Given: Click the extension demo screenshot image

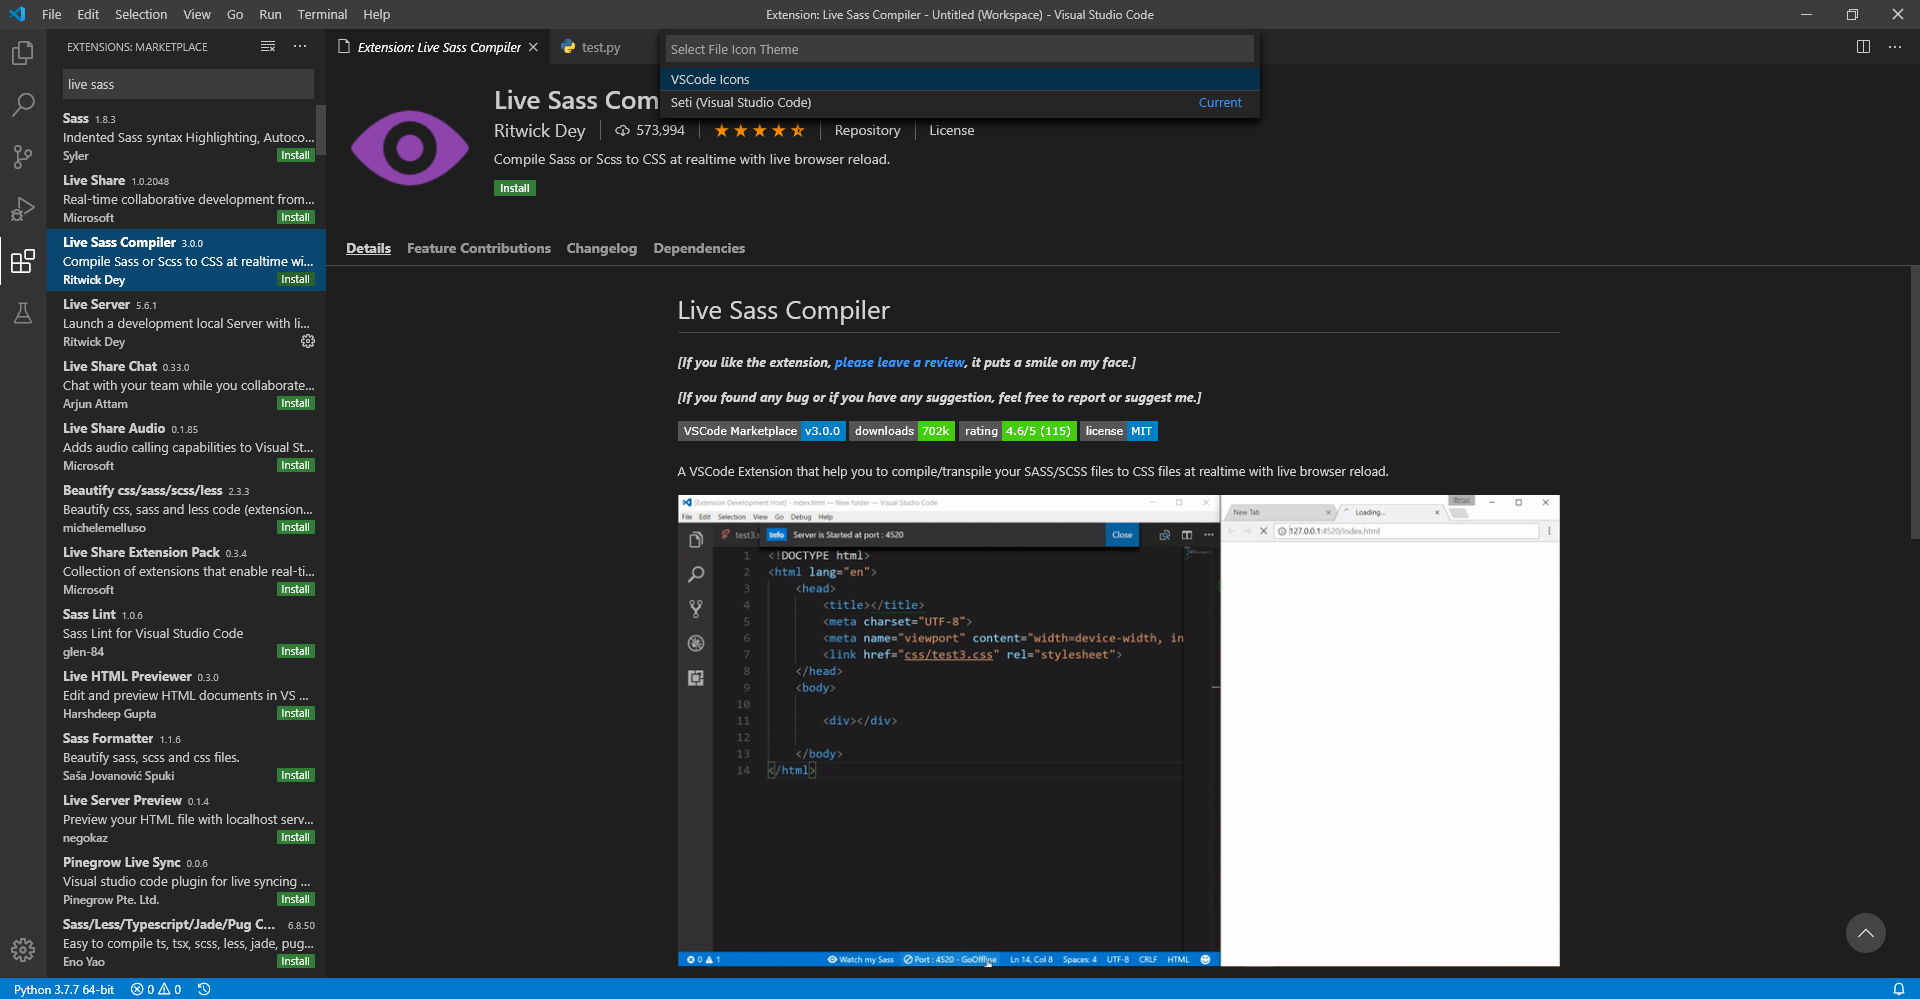Looking at the screenshot, I should (x=1118, y=730).
